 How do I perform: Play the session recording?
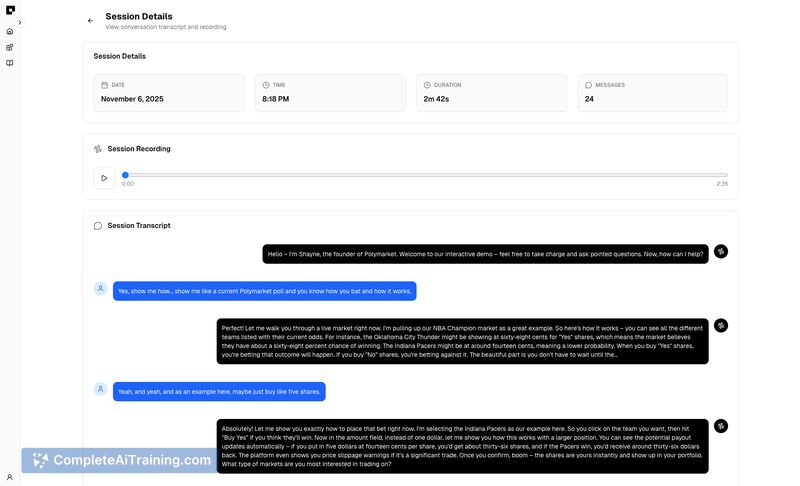click(104, 178)
